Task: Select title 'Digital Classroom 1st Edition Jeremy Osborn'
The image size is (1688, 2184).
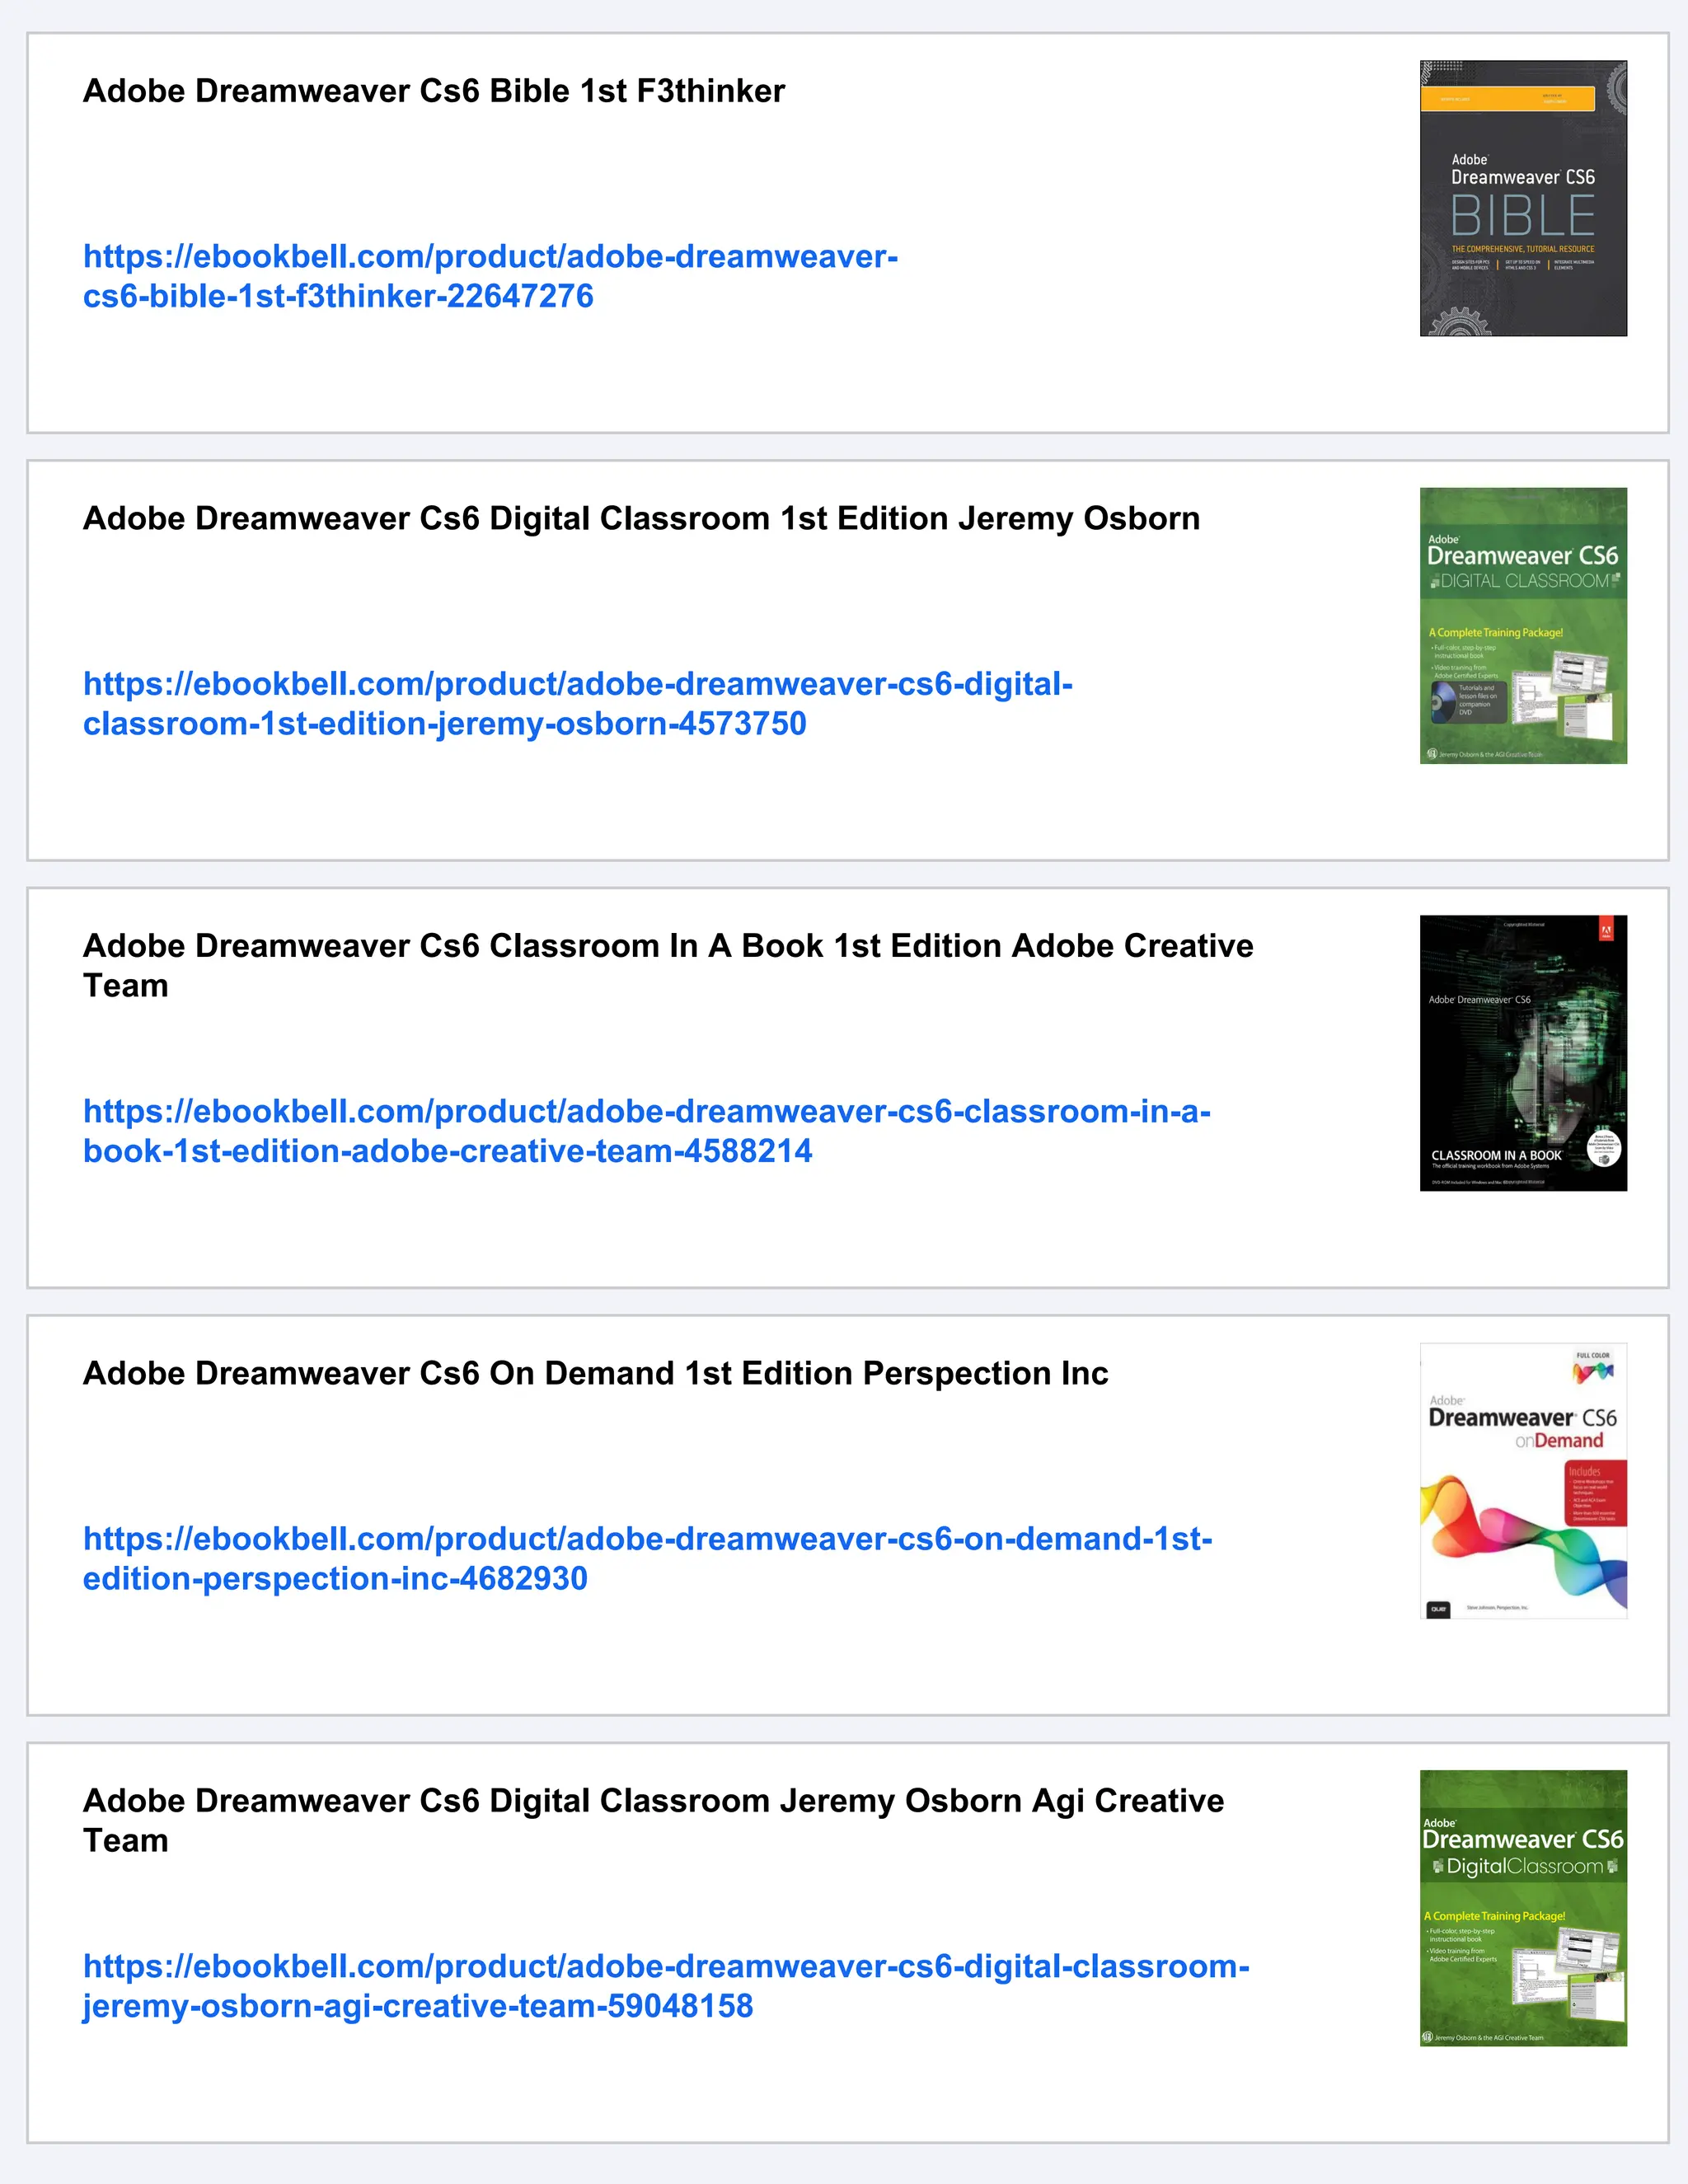Action: click(x=641, y=519)
